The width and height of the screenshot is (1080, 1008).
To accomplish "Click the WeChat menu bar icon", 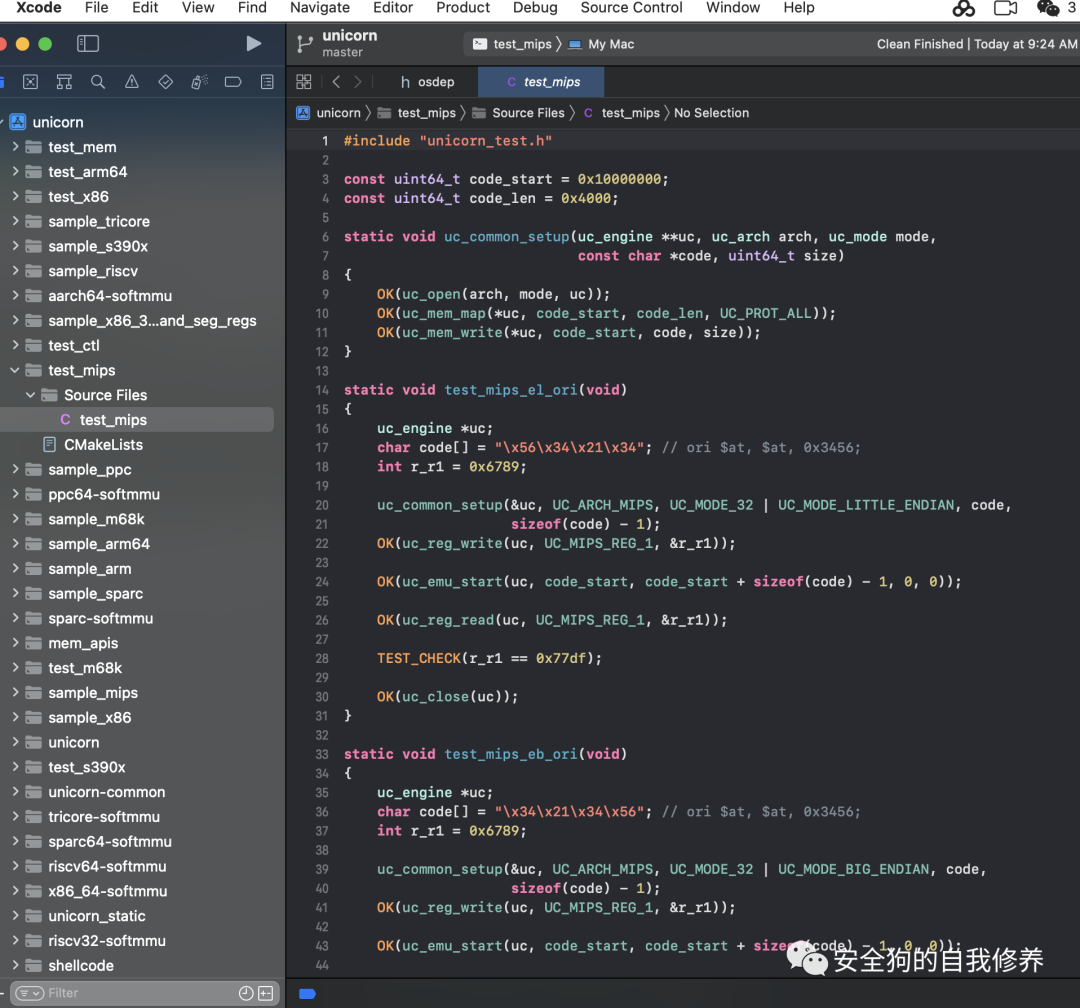I will click(x=1048, y=8).
